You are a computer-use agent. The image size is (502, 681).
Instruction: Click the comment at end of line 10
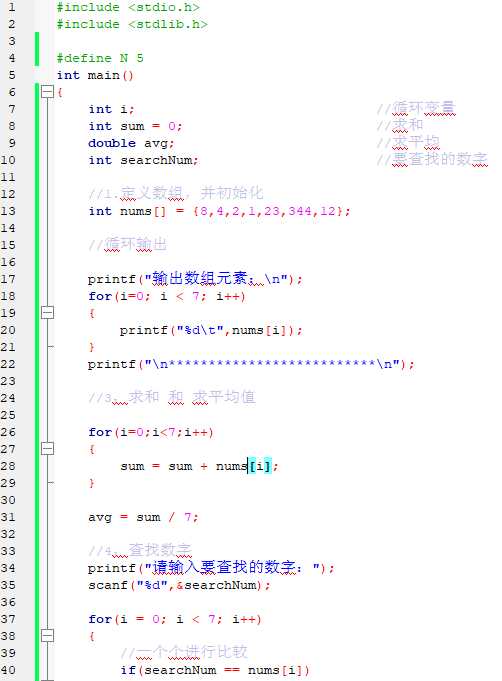pos(432,159)
